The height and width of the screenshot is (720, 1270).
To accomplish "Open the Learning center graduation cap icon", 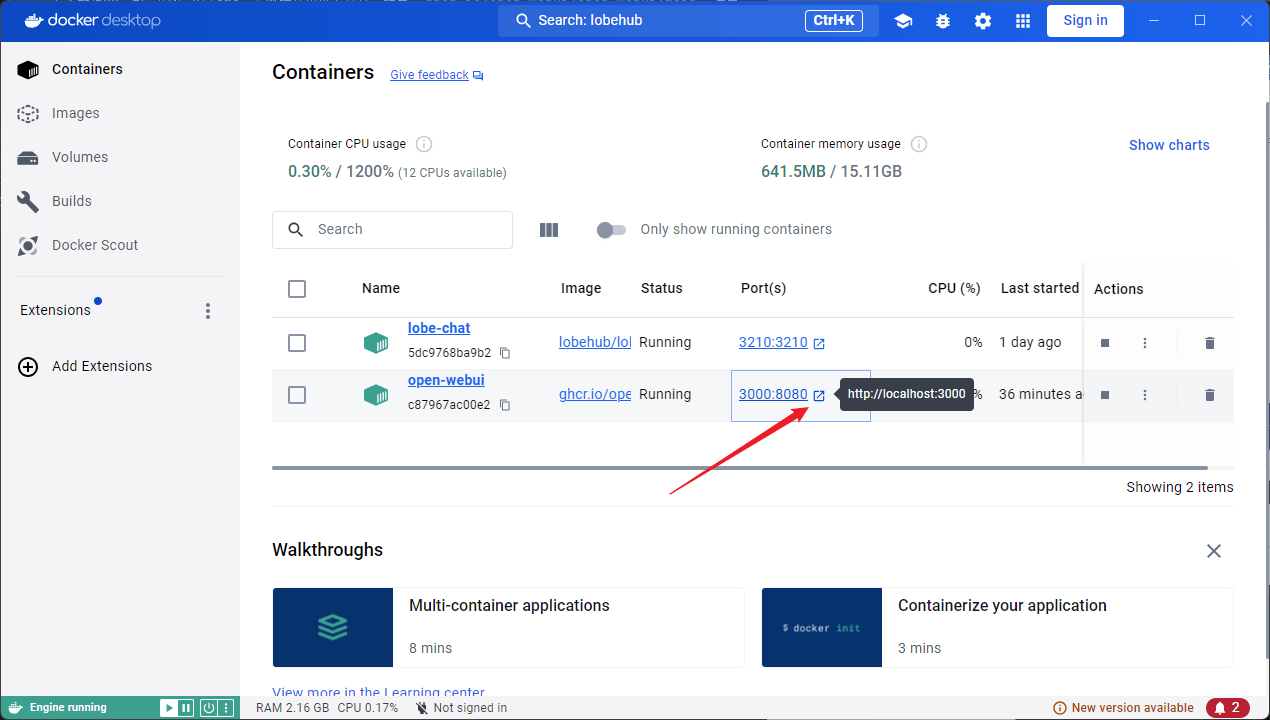I will pyautogui.click(x=903, y=21).
